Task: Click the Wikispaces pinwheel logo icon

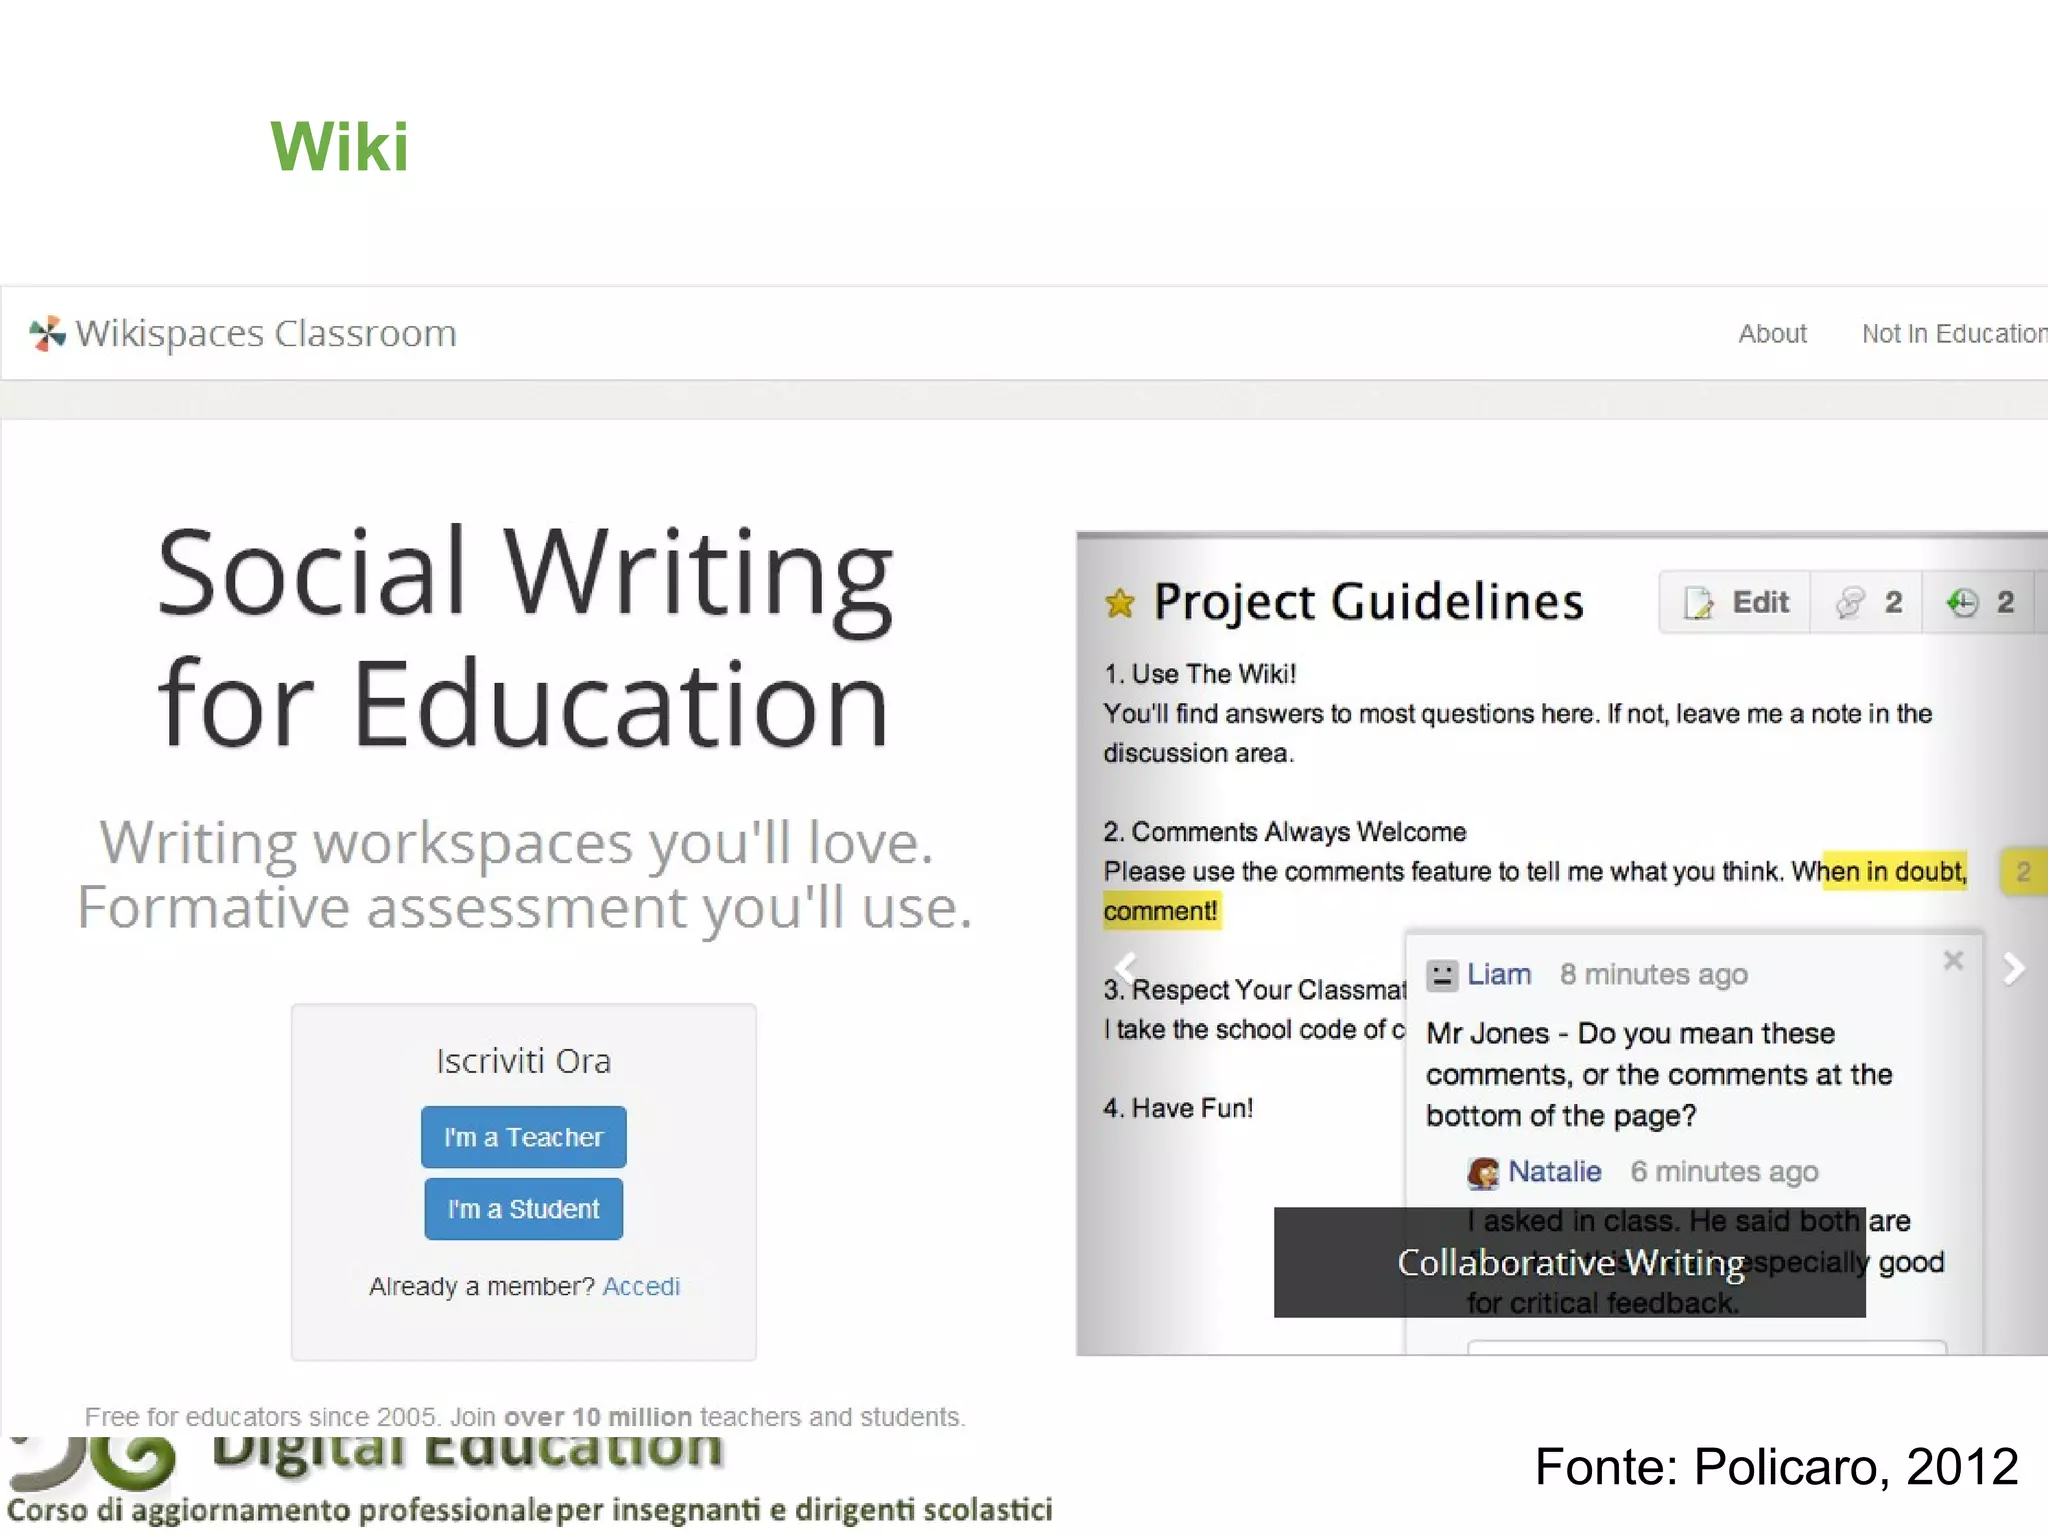Action: click(x=46, y=333)
